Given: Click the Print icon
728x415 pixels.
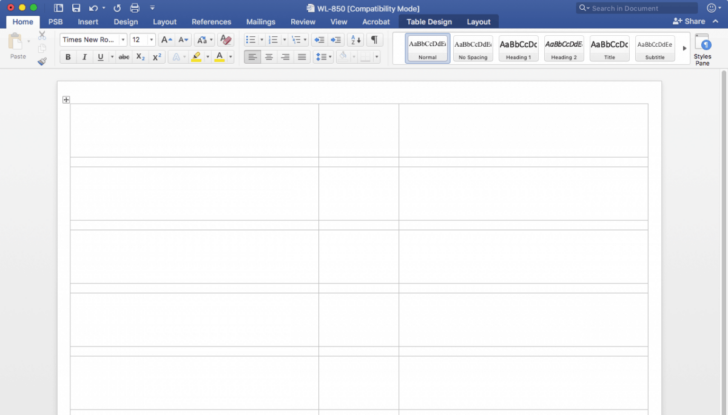Looking at the screenshot, I should click(135, 8).
